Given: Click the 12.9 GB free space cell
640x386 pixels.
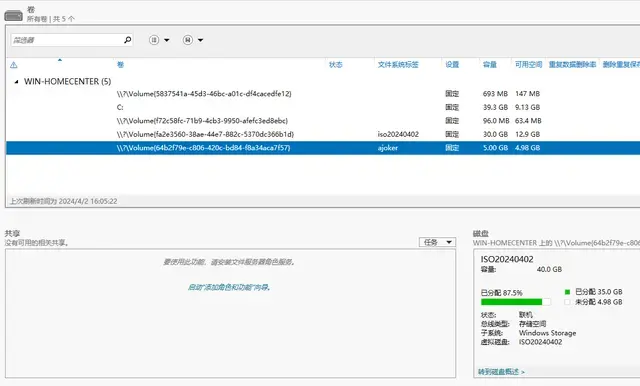Looking at the screenshot, I should point(527,134).
